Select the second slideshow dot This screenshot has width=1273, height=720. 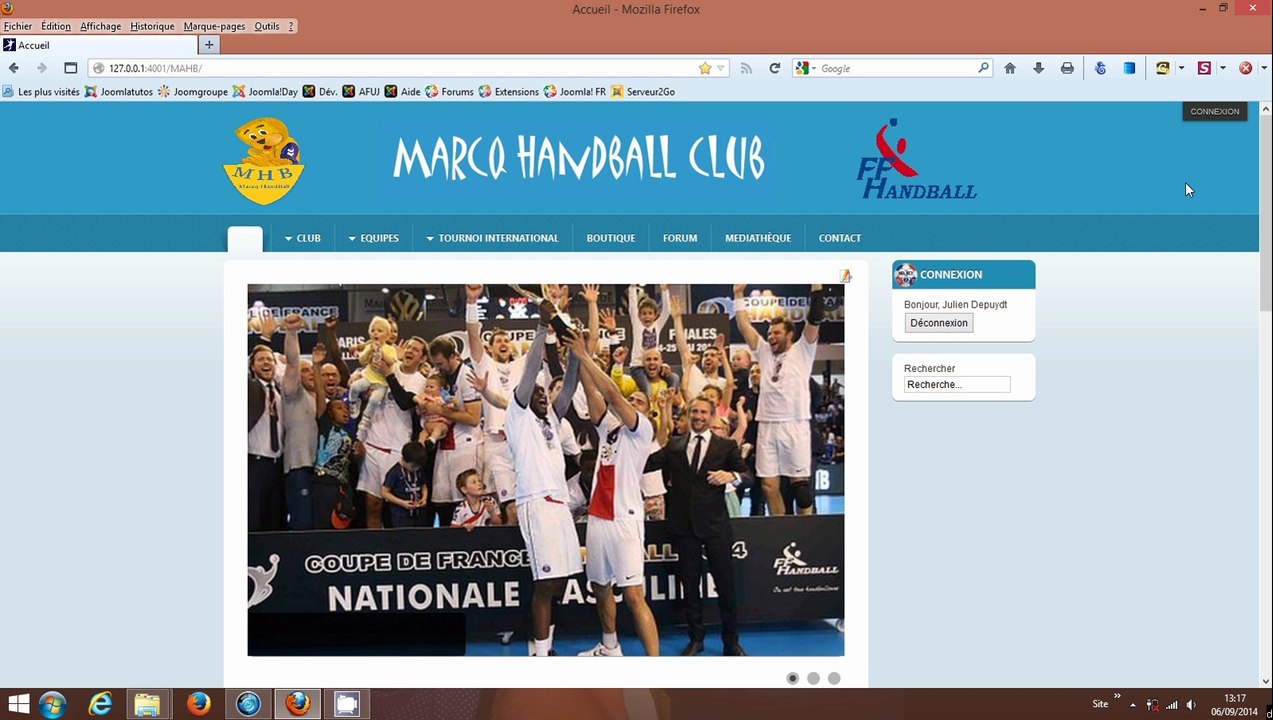[813, 678]
